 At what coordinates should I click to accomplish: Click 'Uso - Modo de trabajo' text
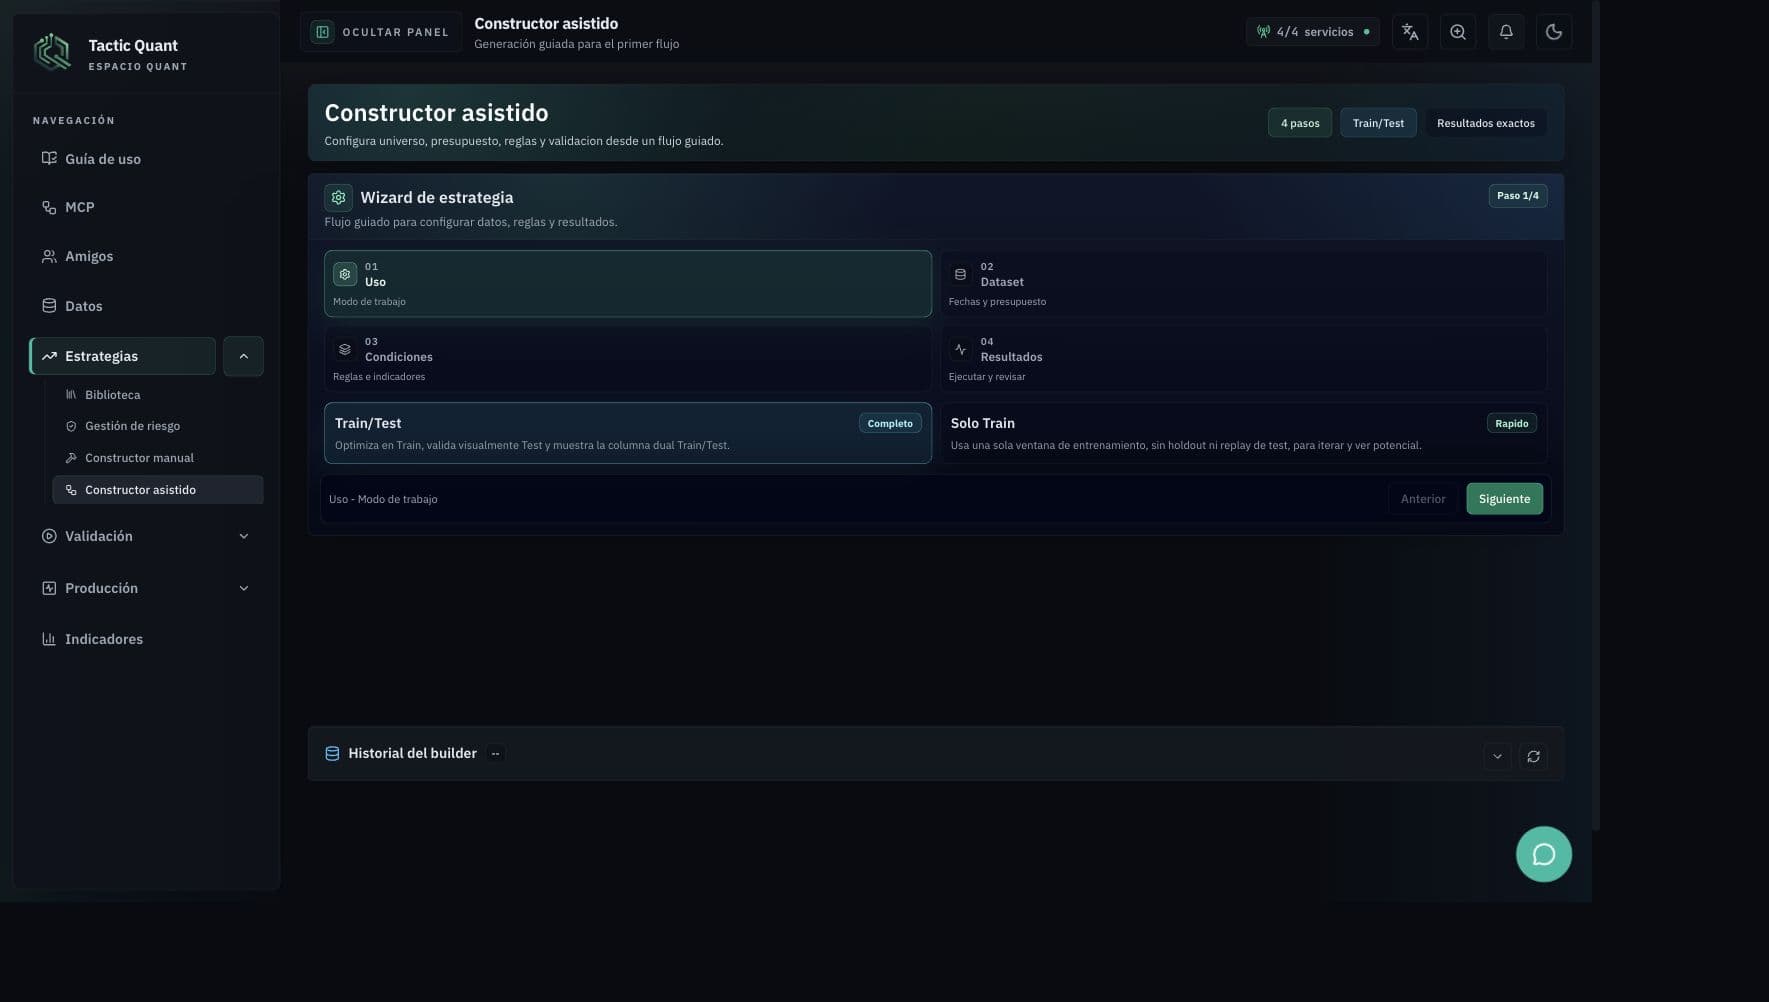coord(383,499)
